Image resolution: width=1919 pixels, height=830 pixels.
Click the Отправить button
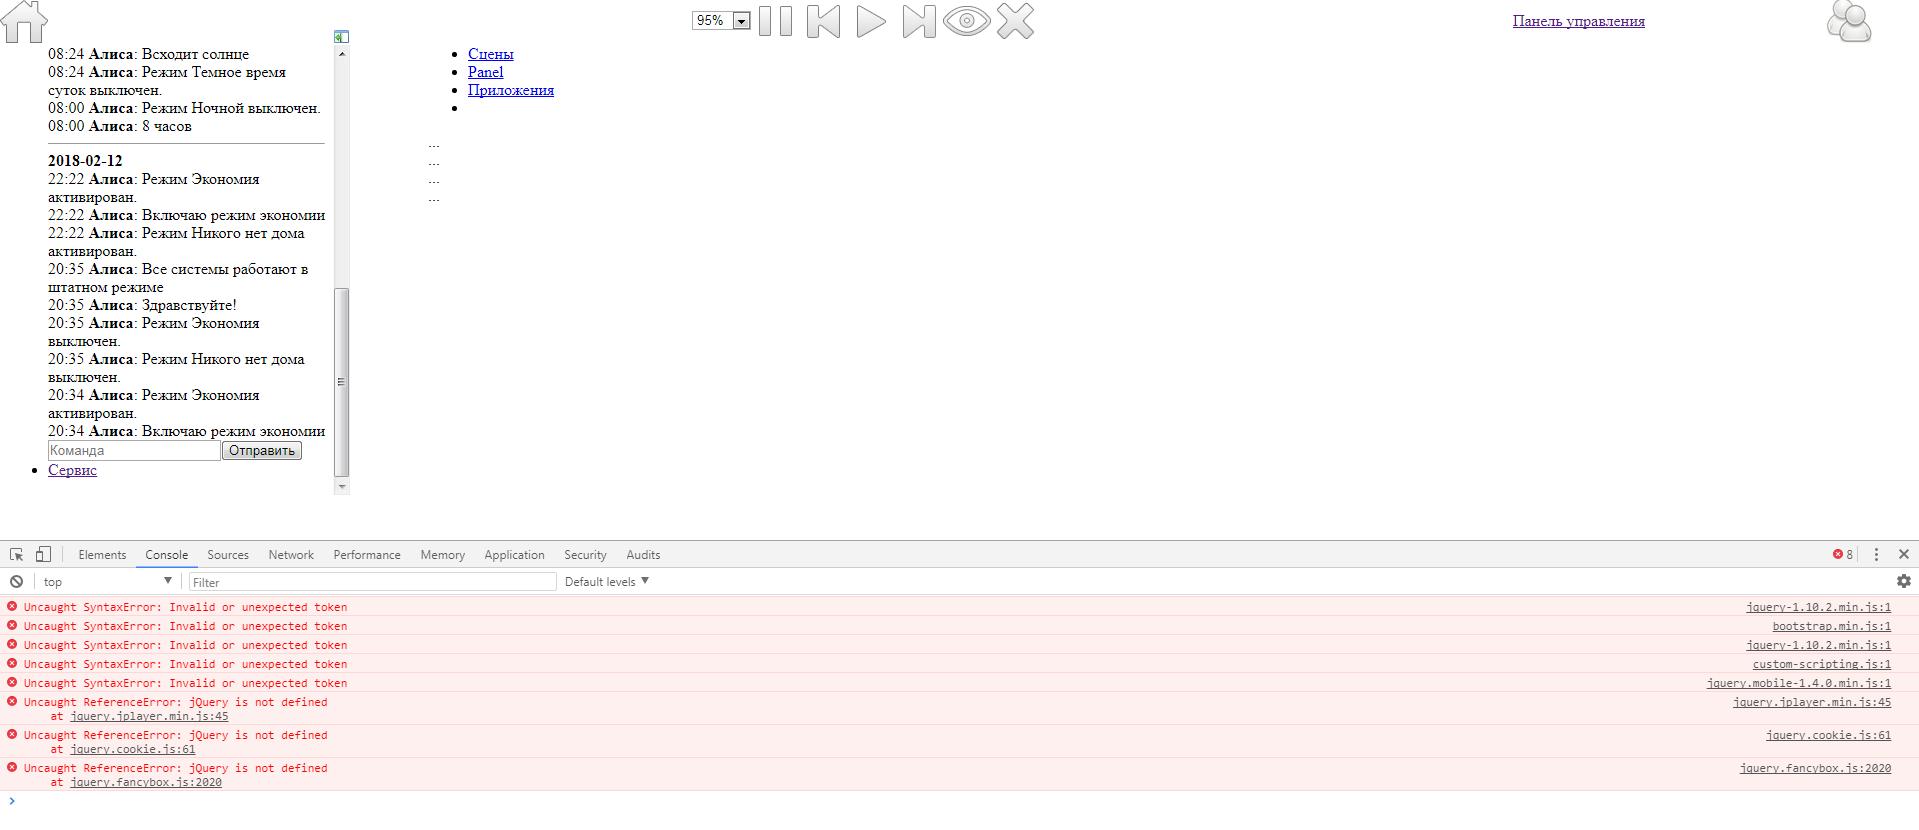click(x=262, y=451)
